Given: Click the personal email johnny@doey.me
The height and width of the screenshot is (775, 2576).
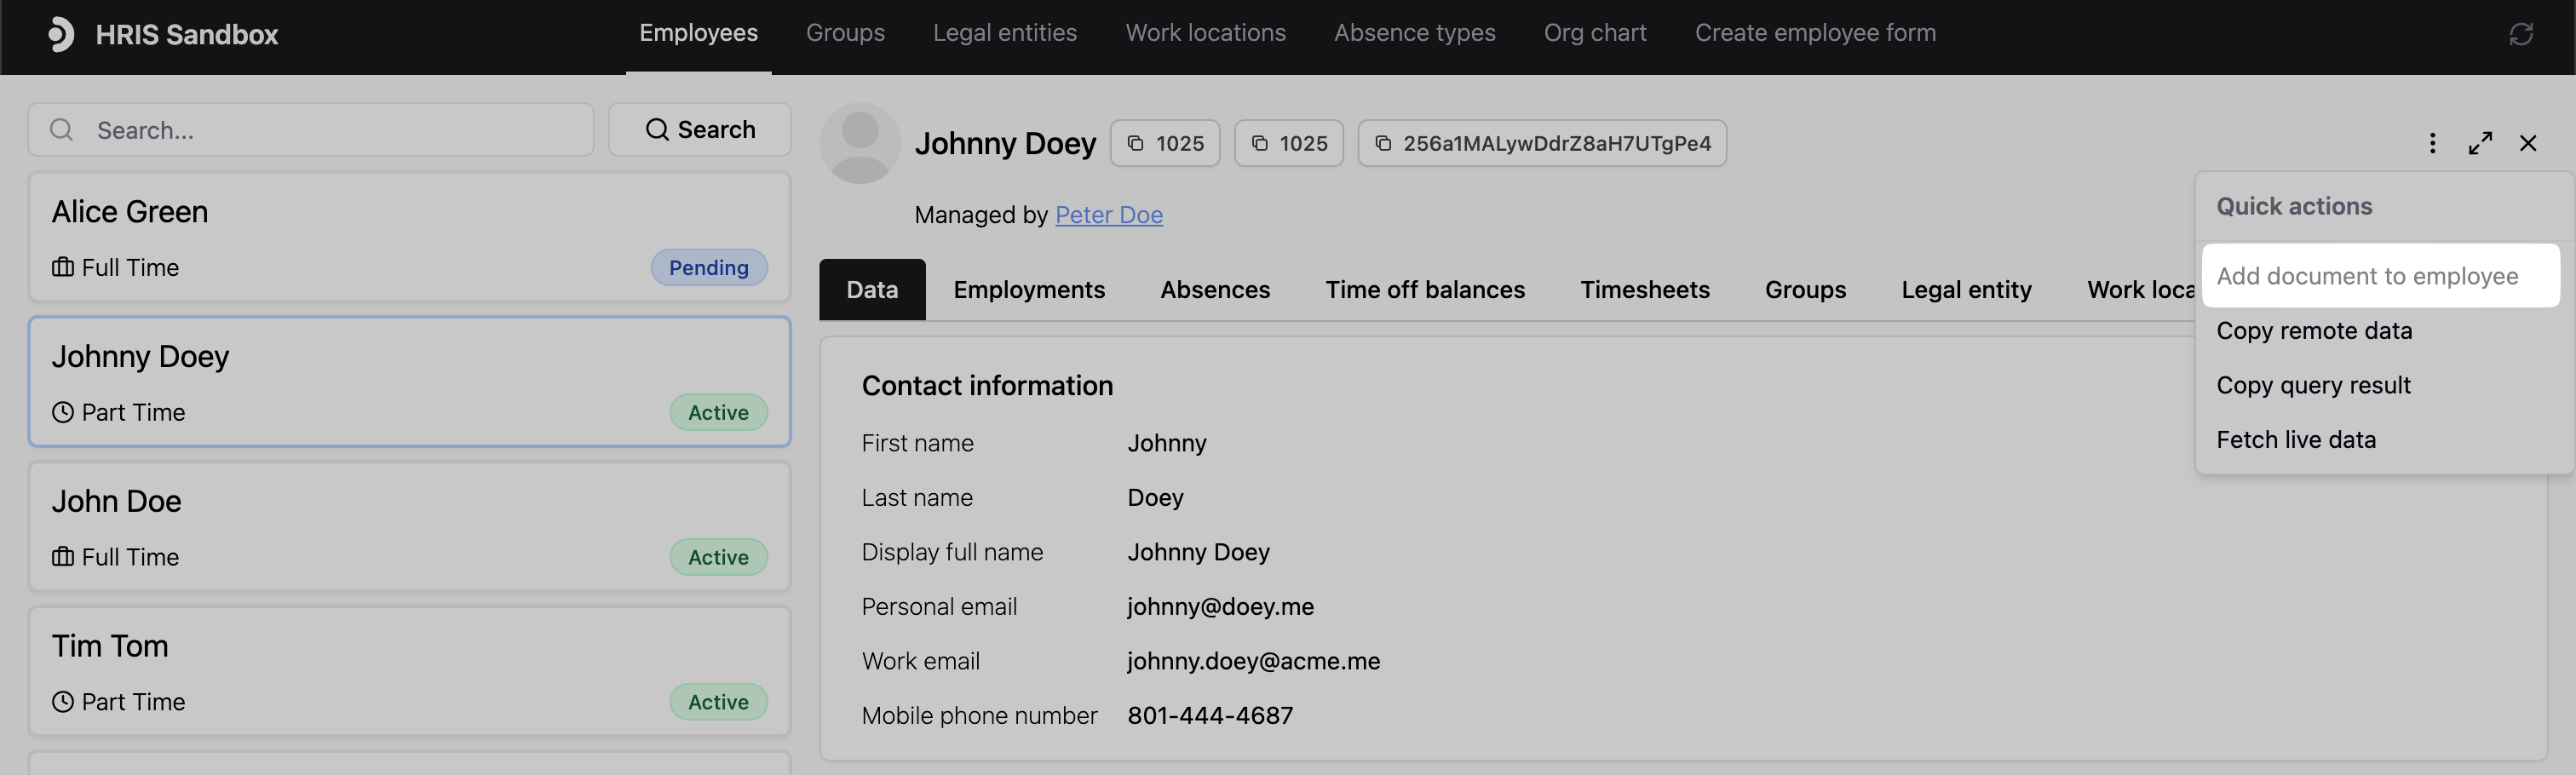Looking at the screenshot, I should [x=1220, y=607].
